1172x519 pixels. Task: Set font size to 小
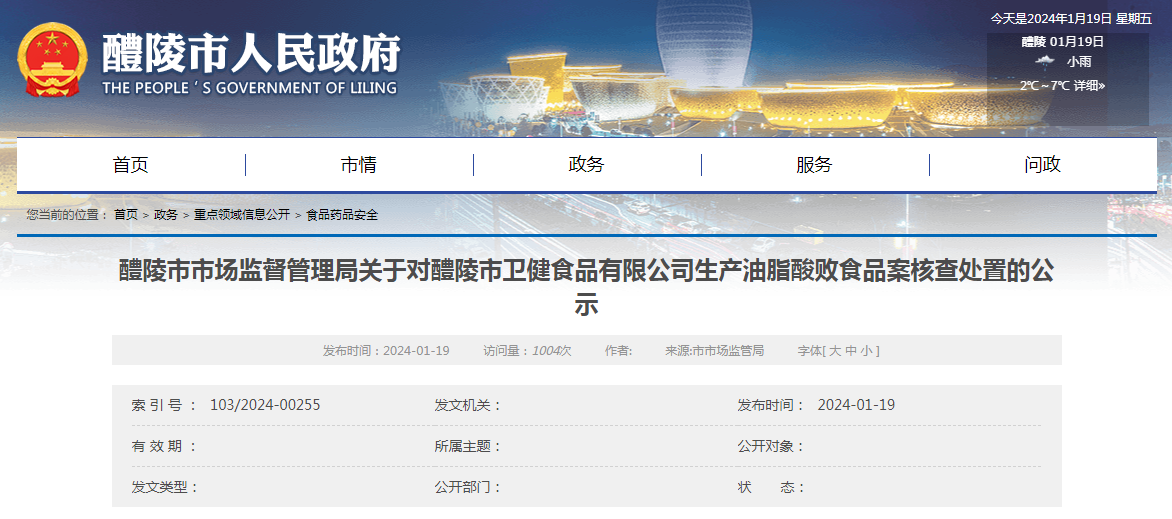click(x=866, y=351)
